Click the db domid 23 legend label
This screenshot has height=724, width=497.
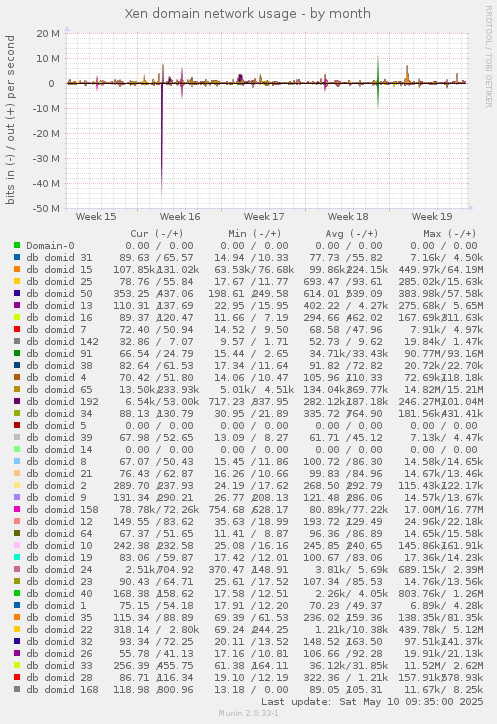(x=59, y=582)
